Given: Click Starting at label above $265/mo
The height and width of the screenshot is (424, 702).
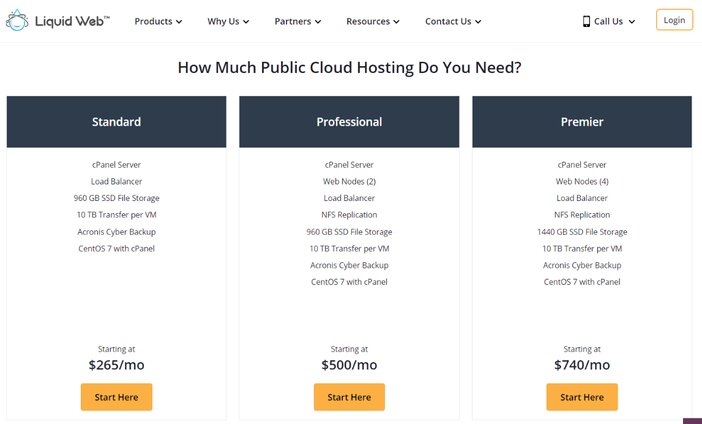Looking at the screenshot, I should [x=116, y=349].
